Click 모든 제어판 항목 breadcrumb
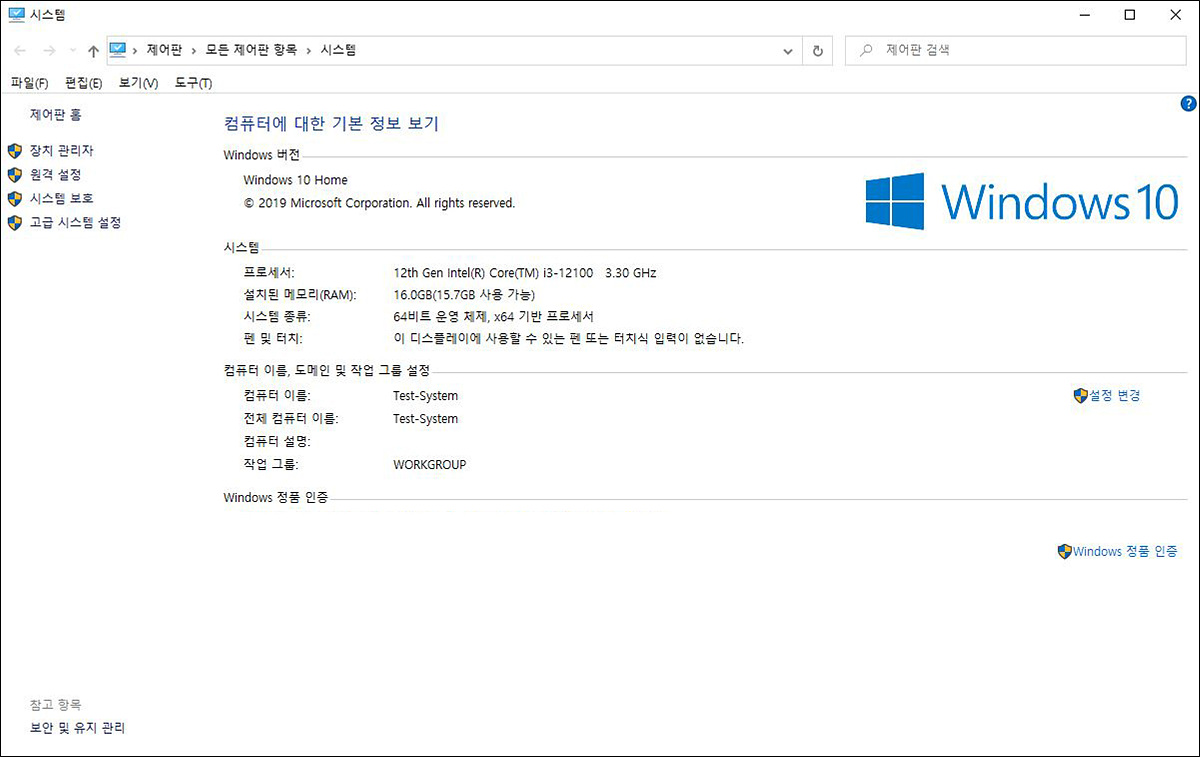This screenshot has height=757, width=1200. 251,50
